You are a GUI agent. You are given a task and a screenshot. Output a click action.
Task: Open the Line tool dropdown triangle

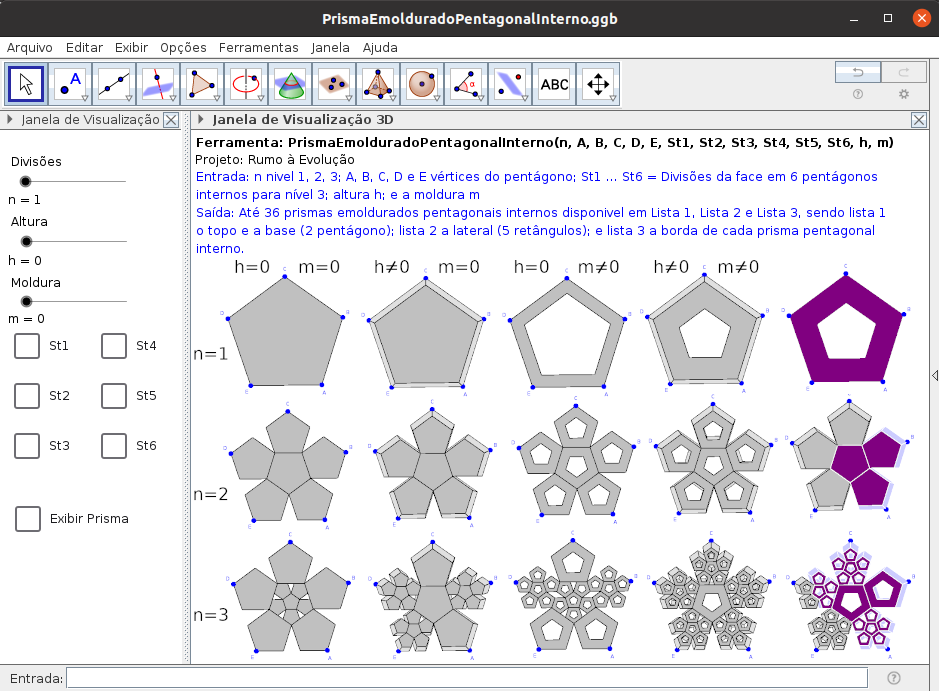click(128, 98)
